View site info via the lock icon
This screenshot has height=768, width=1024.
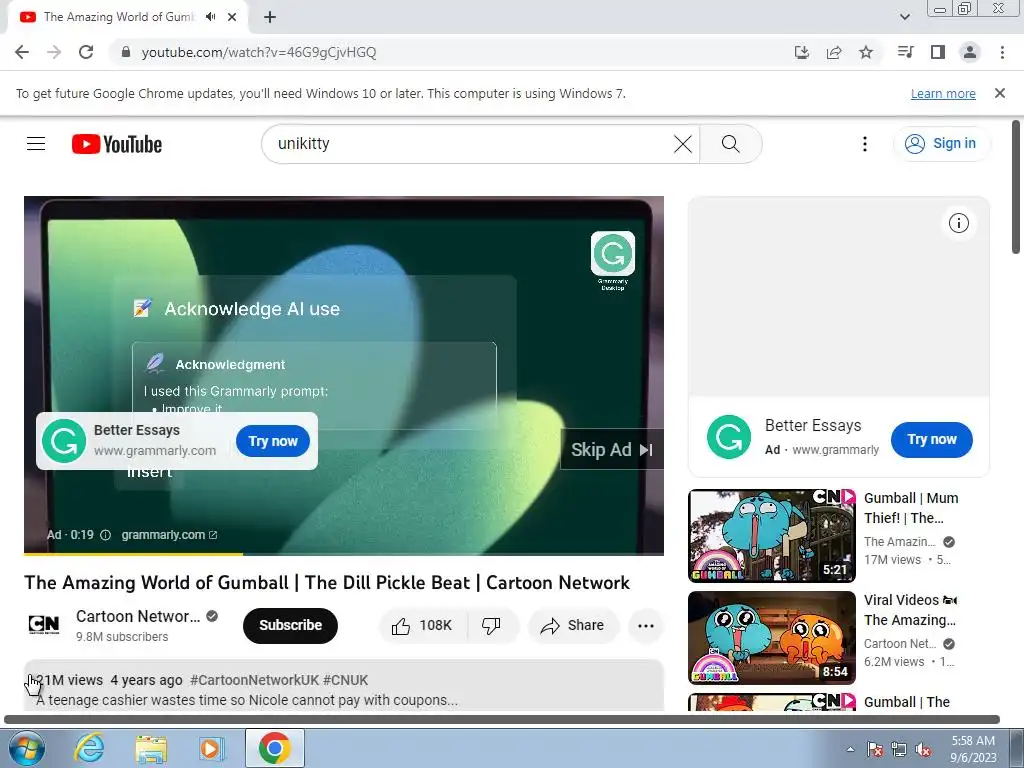pos(126,52)
